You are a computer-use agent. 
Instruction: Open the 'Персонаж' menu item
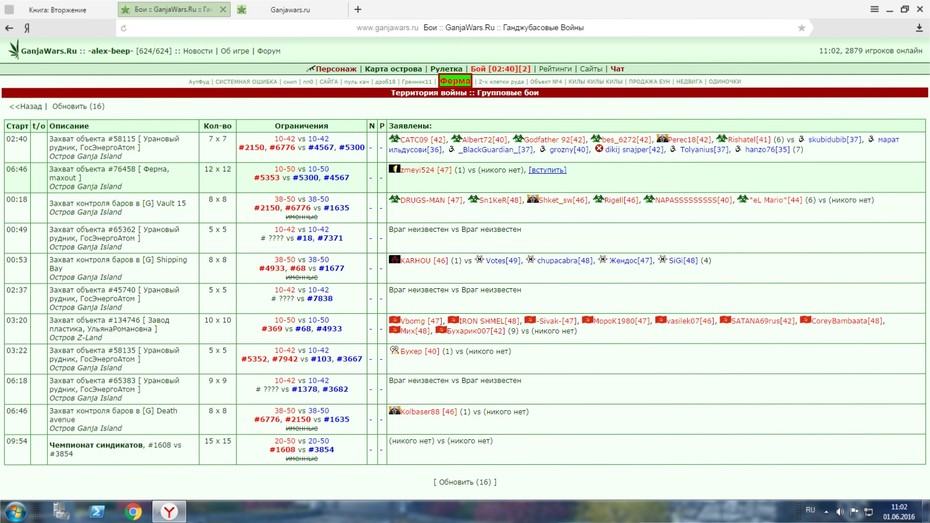point(336,69)
